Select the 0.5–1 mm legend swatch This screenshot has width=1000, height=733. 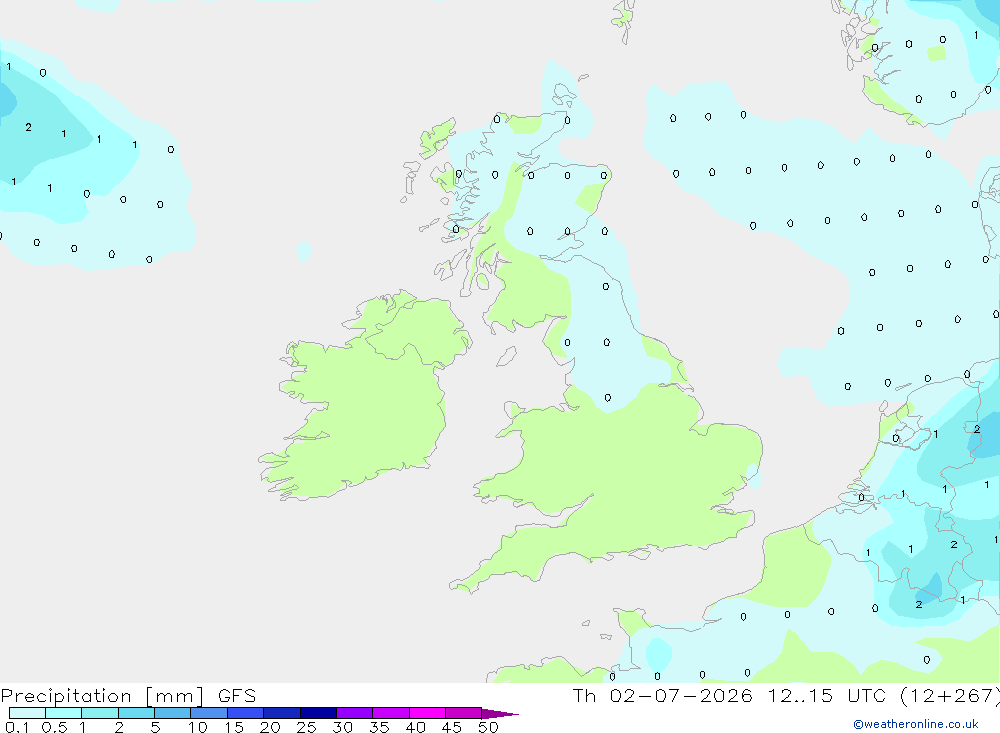click(x=63, y=713)
